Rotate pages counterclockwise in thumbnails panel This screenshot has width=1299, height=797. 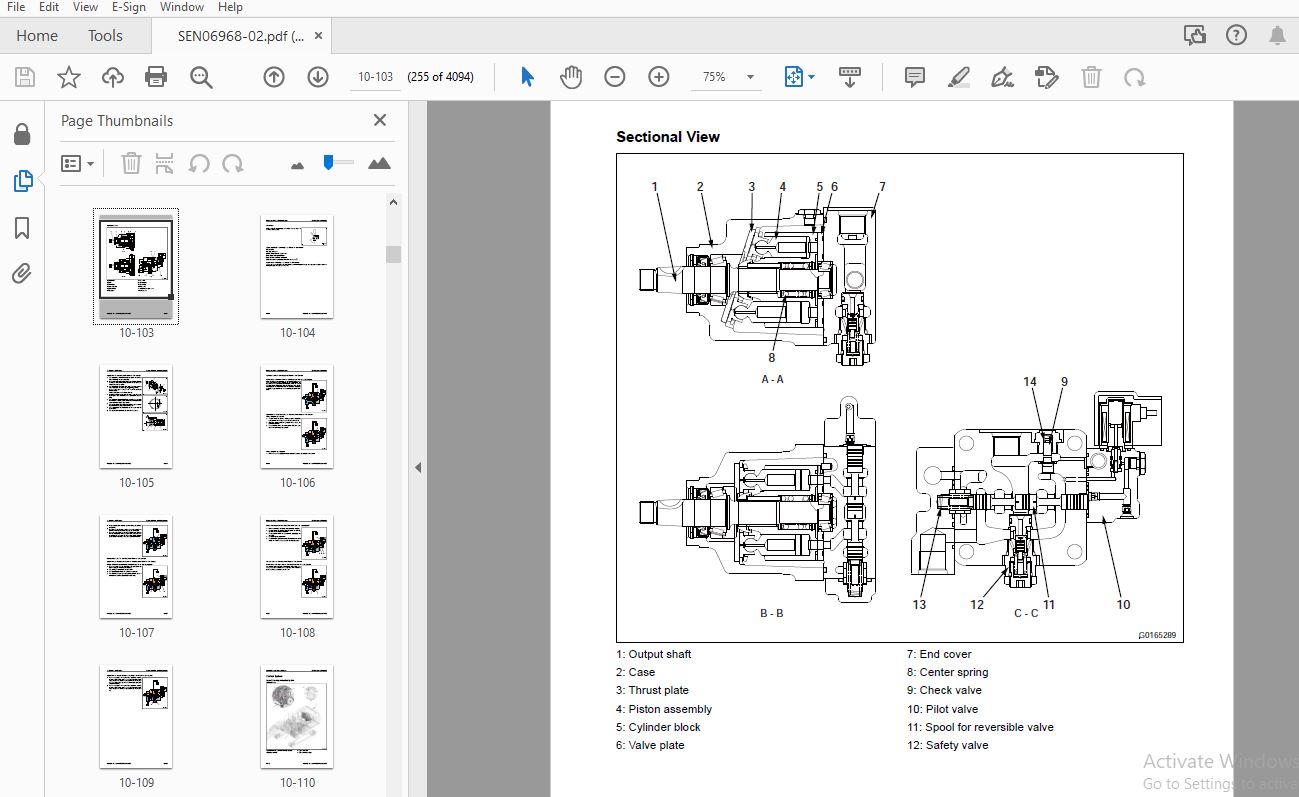pos(199,163)
